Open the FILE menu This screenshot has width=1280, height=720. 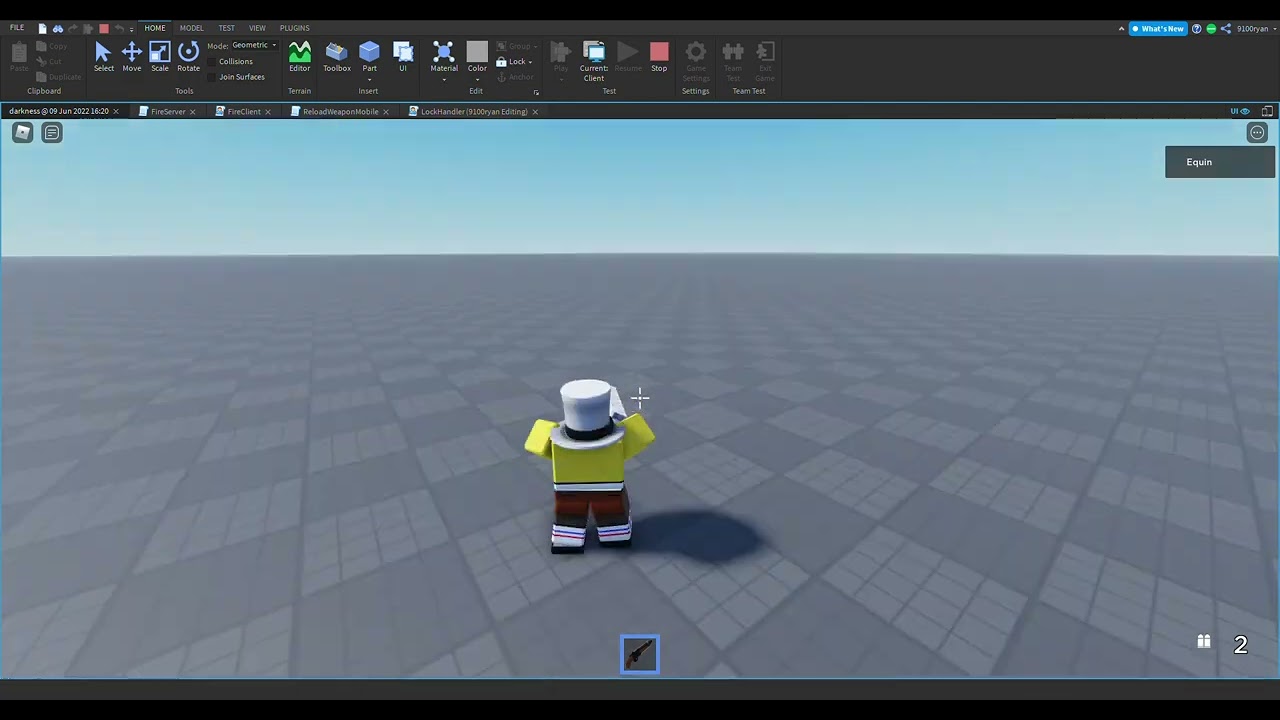tap(17, 28)
